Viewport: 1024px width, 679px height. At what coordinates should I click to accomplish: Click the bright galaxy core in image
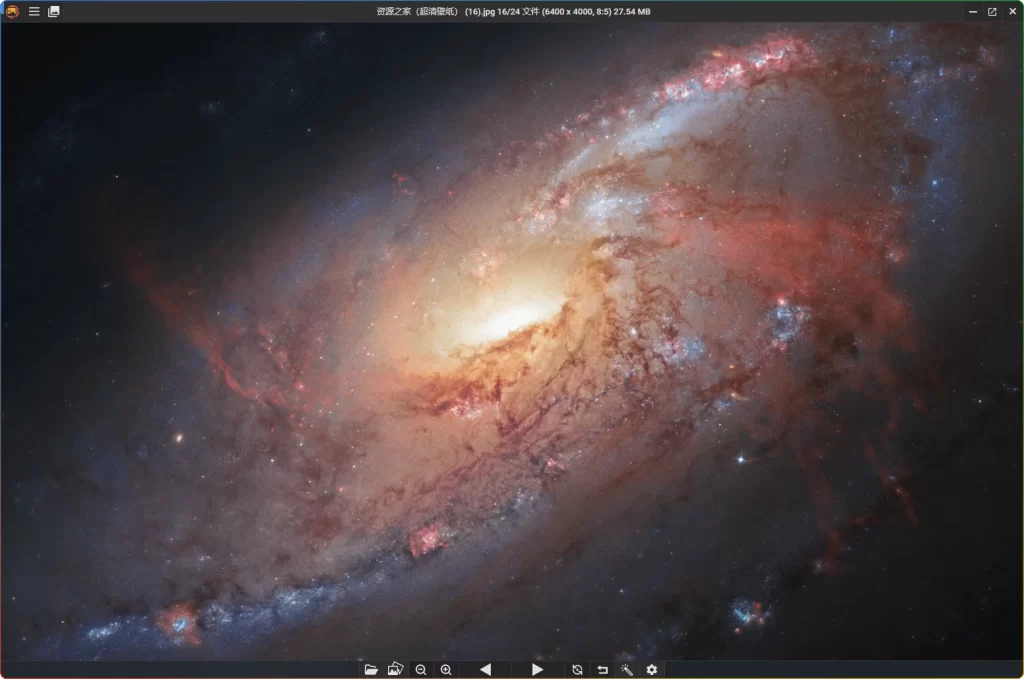point(512,318)
